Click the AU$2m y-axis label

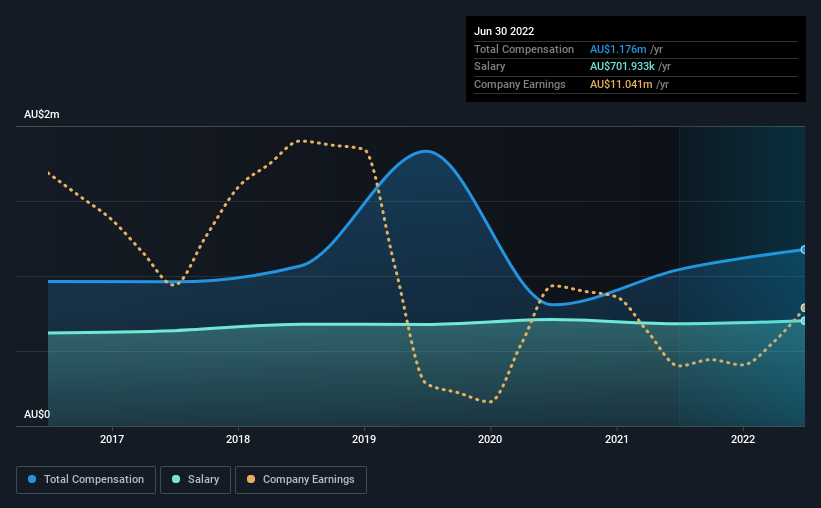(x=42, y=114)
